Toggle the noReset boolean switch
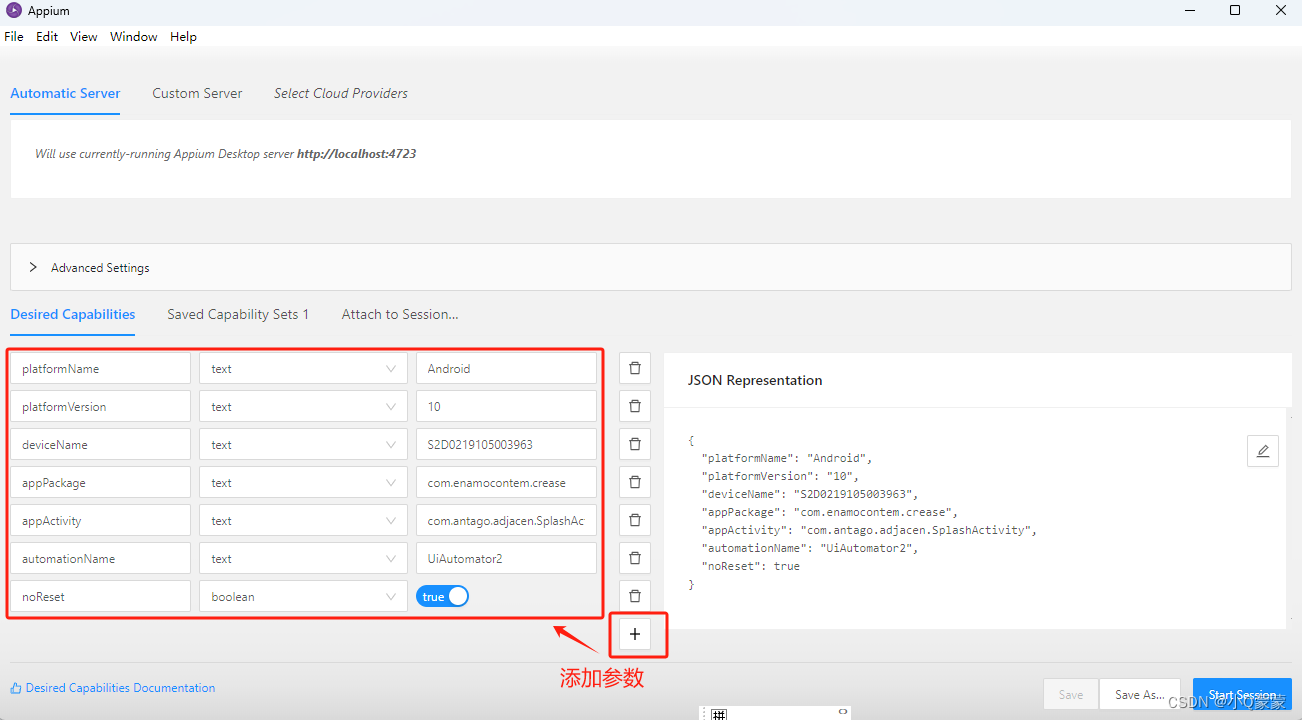Viewport: 1302px width, 720px height. (x=443, y=596)
